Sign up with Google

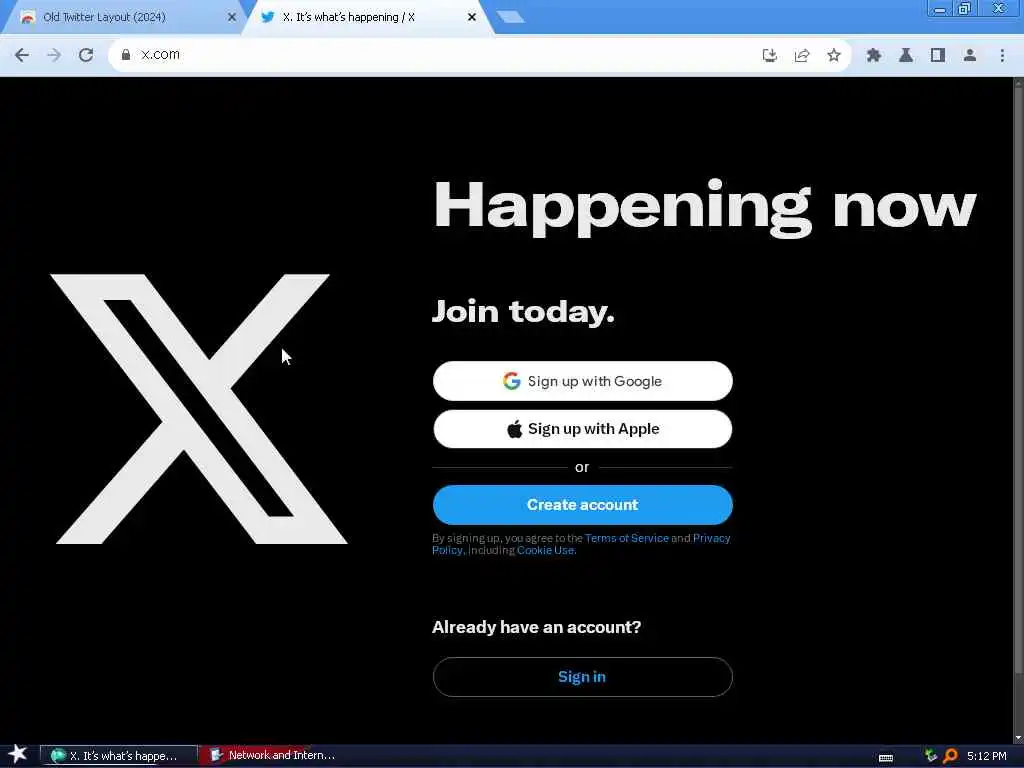pyautogui.click(x=583, y=381)
